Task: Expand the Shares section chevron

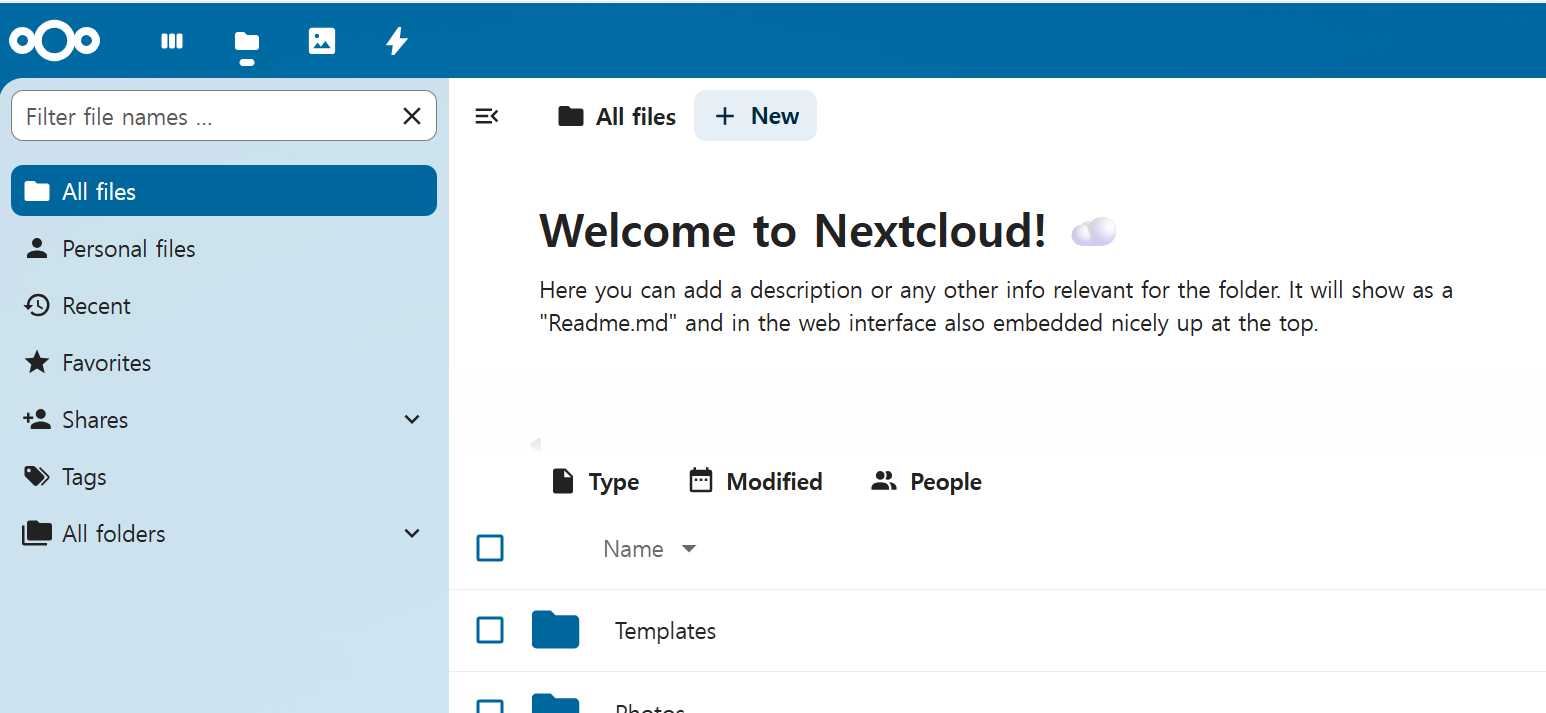Action: click(412, 419)
